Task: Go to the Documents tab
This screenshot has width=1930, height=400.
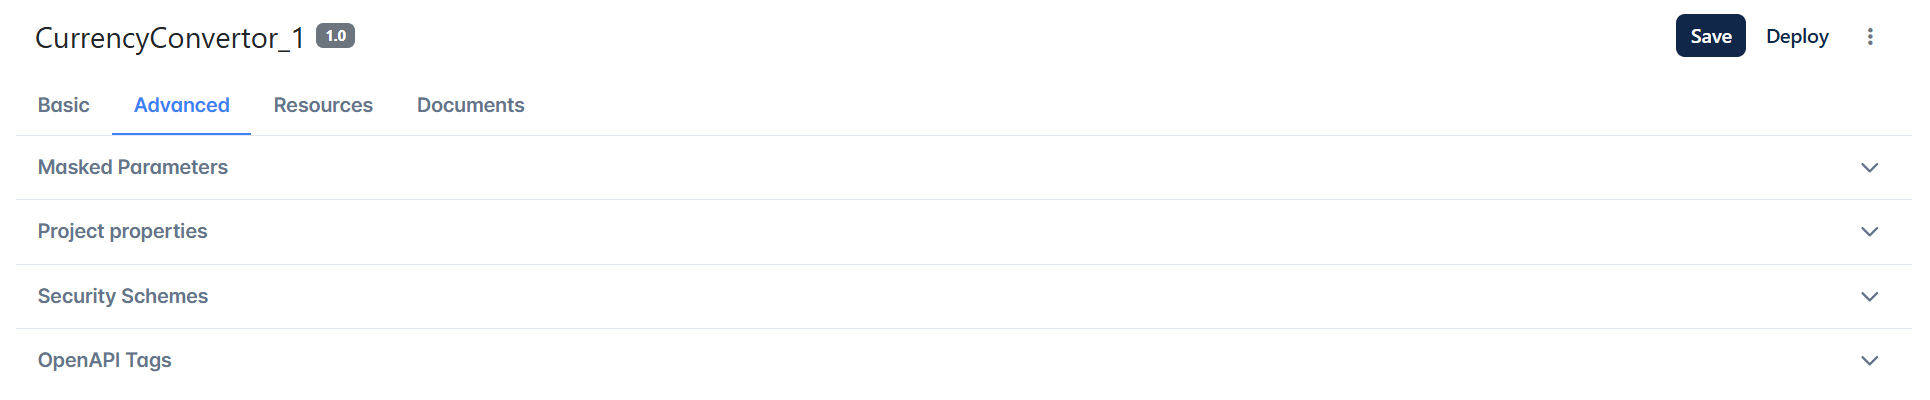Action: coord(471,105)
